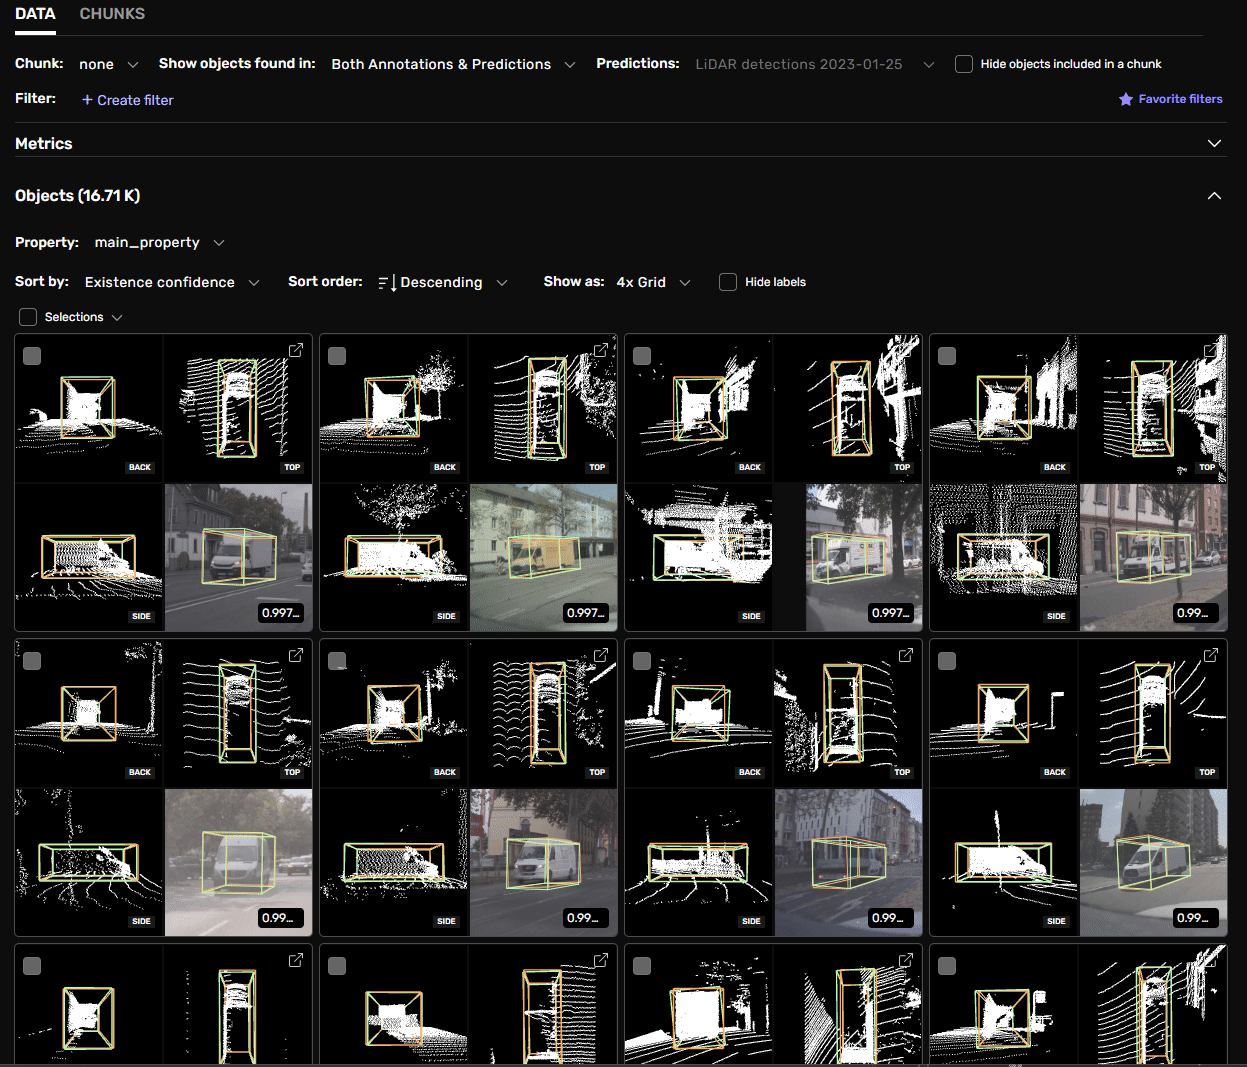The width and height of the screenshot is (1247, 1067).
Task: Click the Favorite filters star icon
Action: tap(1126, 99)
